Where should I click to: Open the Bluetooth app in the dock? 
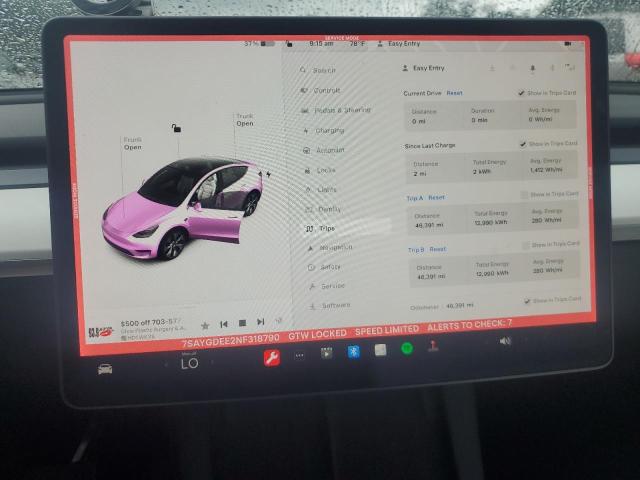click(353, 351)
